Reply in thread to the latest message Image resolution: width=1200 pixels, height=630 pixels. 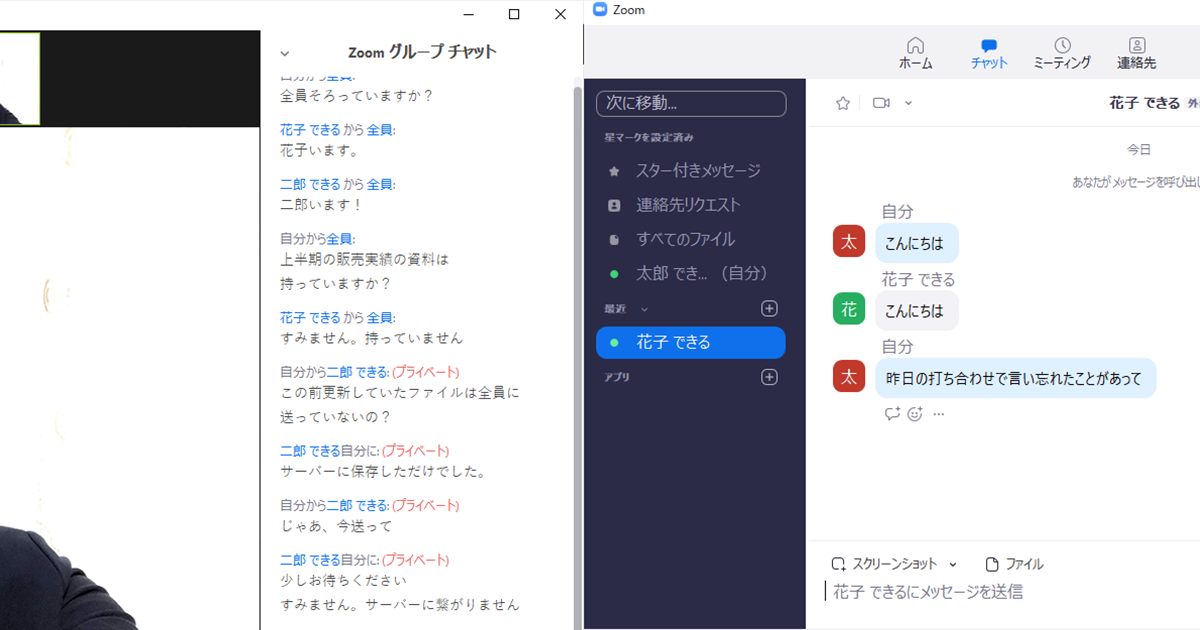(x=892, y=413)
